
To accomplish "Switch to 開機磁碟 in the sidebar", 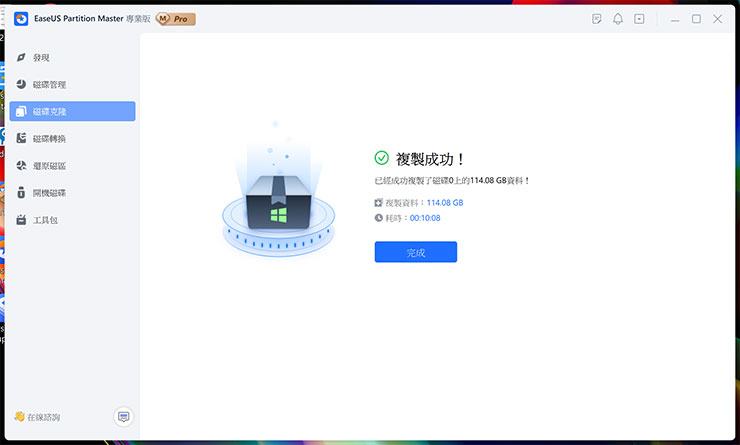I will click(72, 193).
